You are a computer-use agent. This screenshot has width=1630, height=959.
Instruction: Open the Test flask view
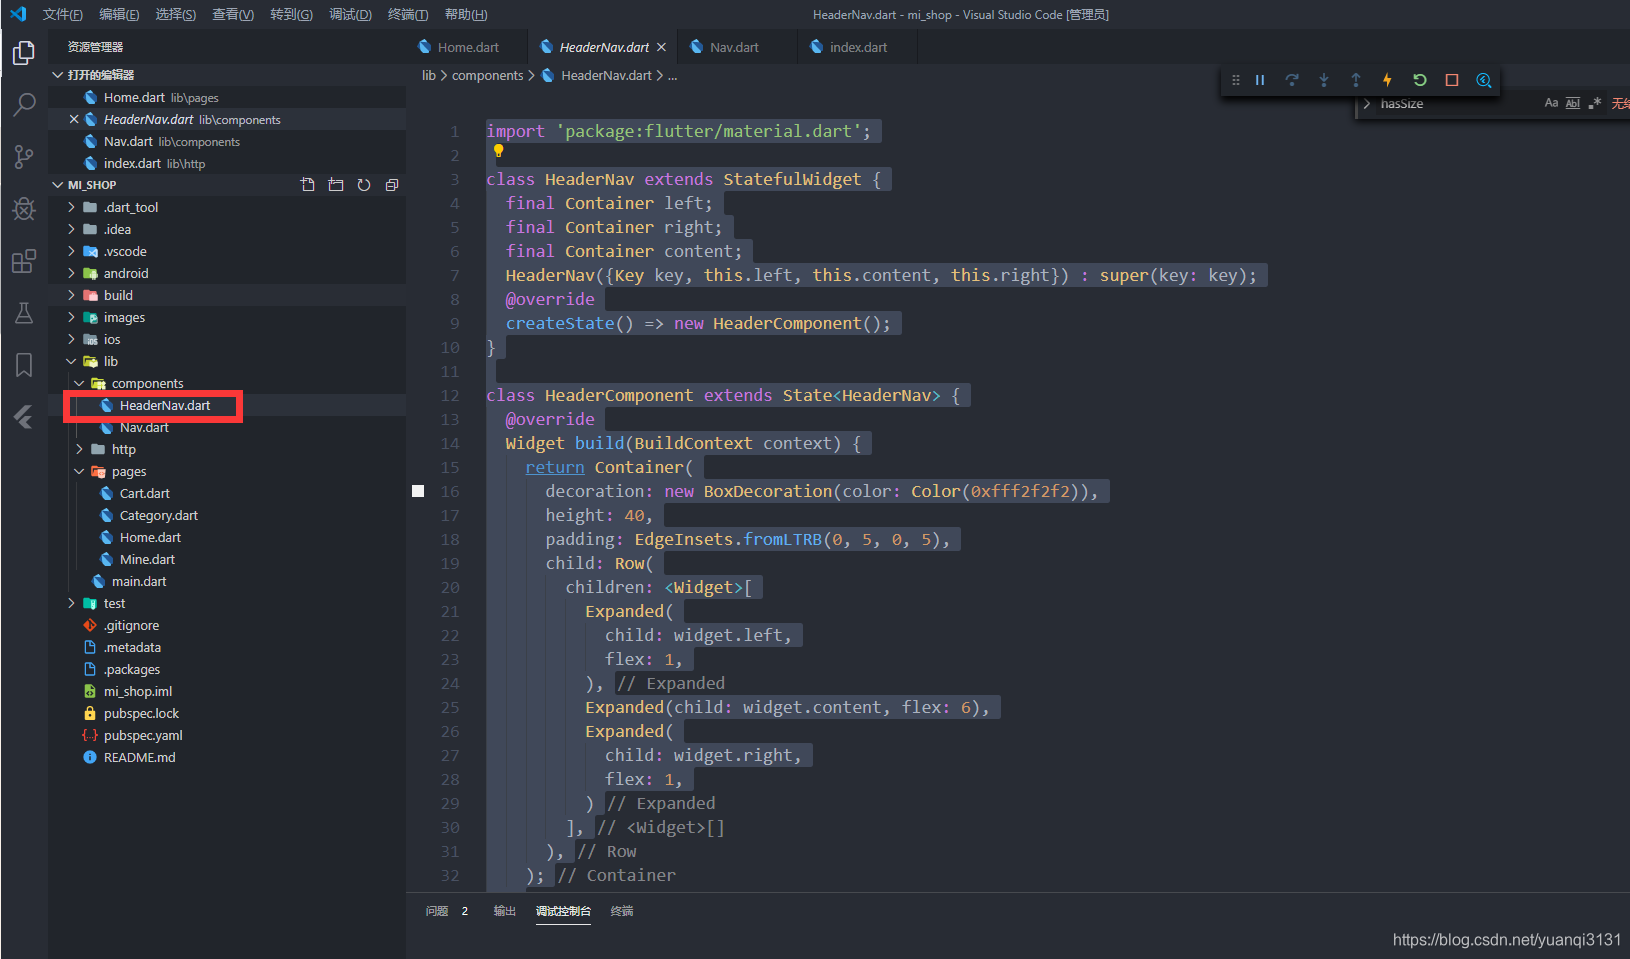click(24, 313)
